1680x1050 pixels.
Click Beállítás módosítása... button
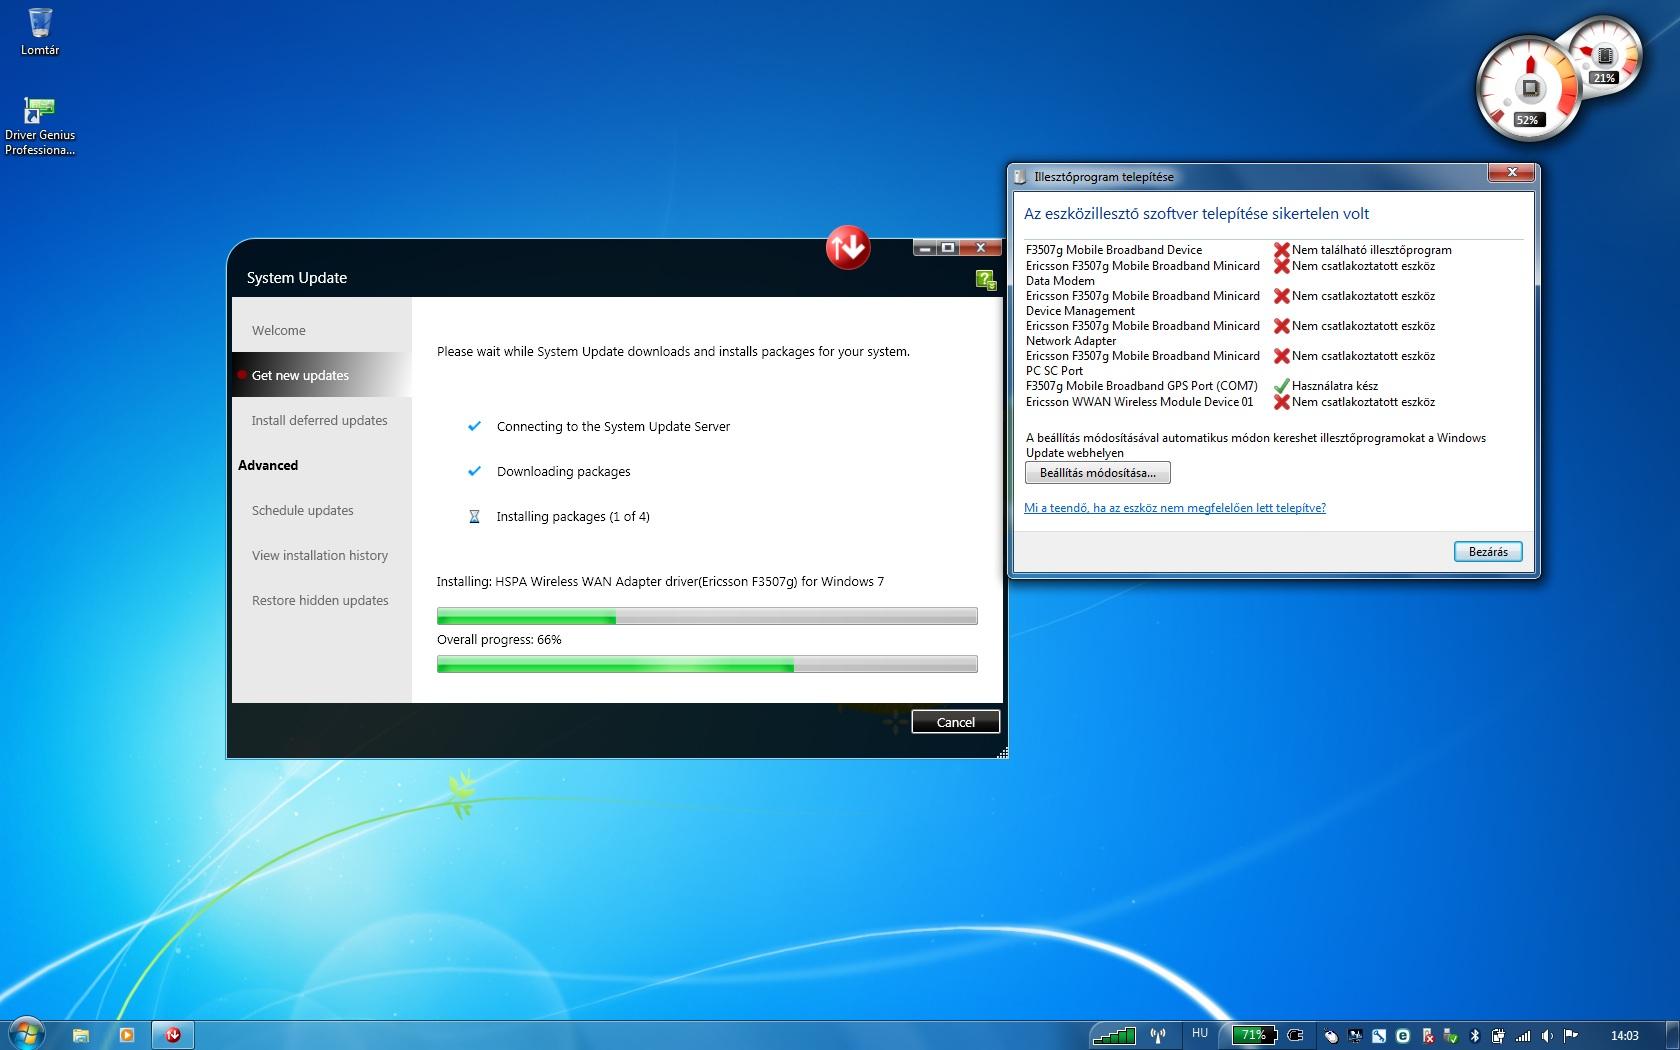click(x=1097, y=473)
